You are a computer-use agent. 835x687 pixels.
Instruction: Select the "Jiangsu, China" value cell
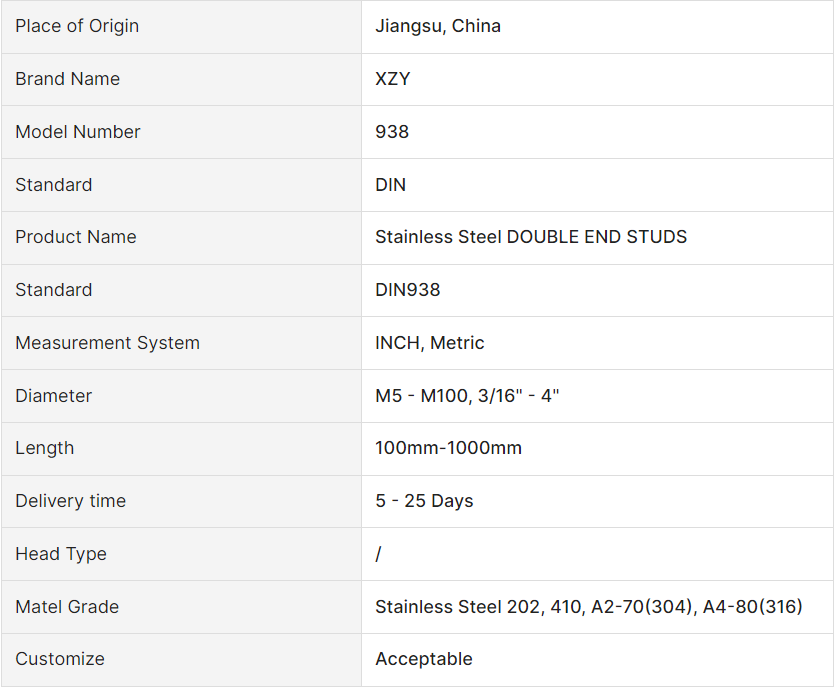[437, 26]
